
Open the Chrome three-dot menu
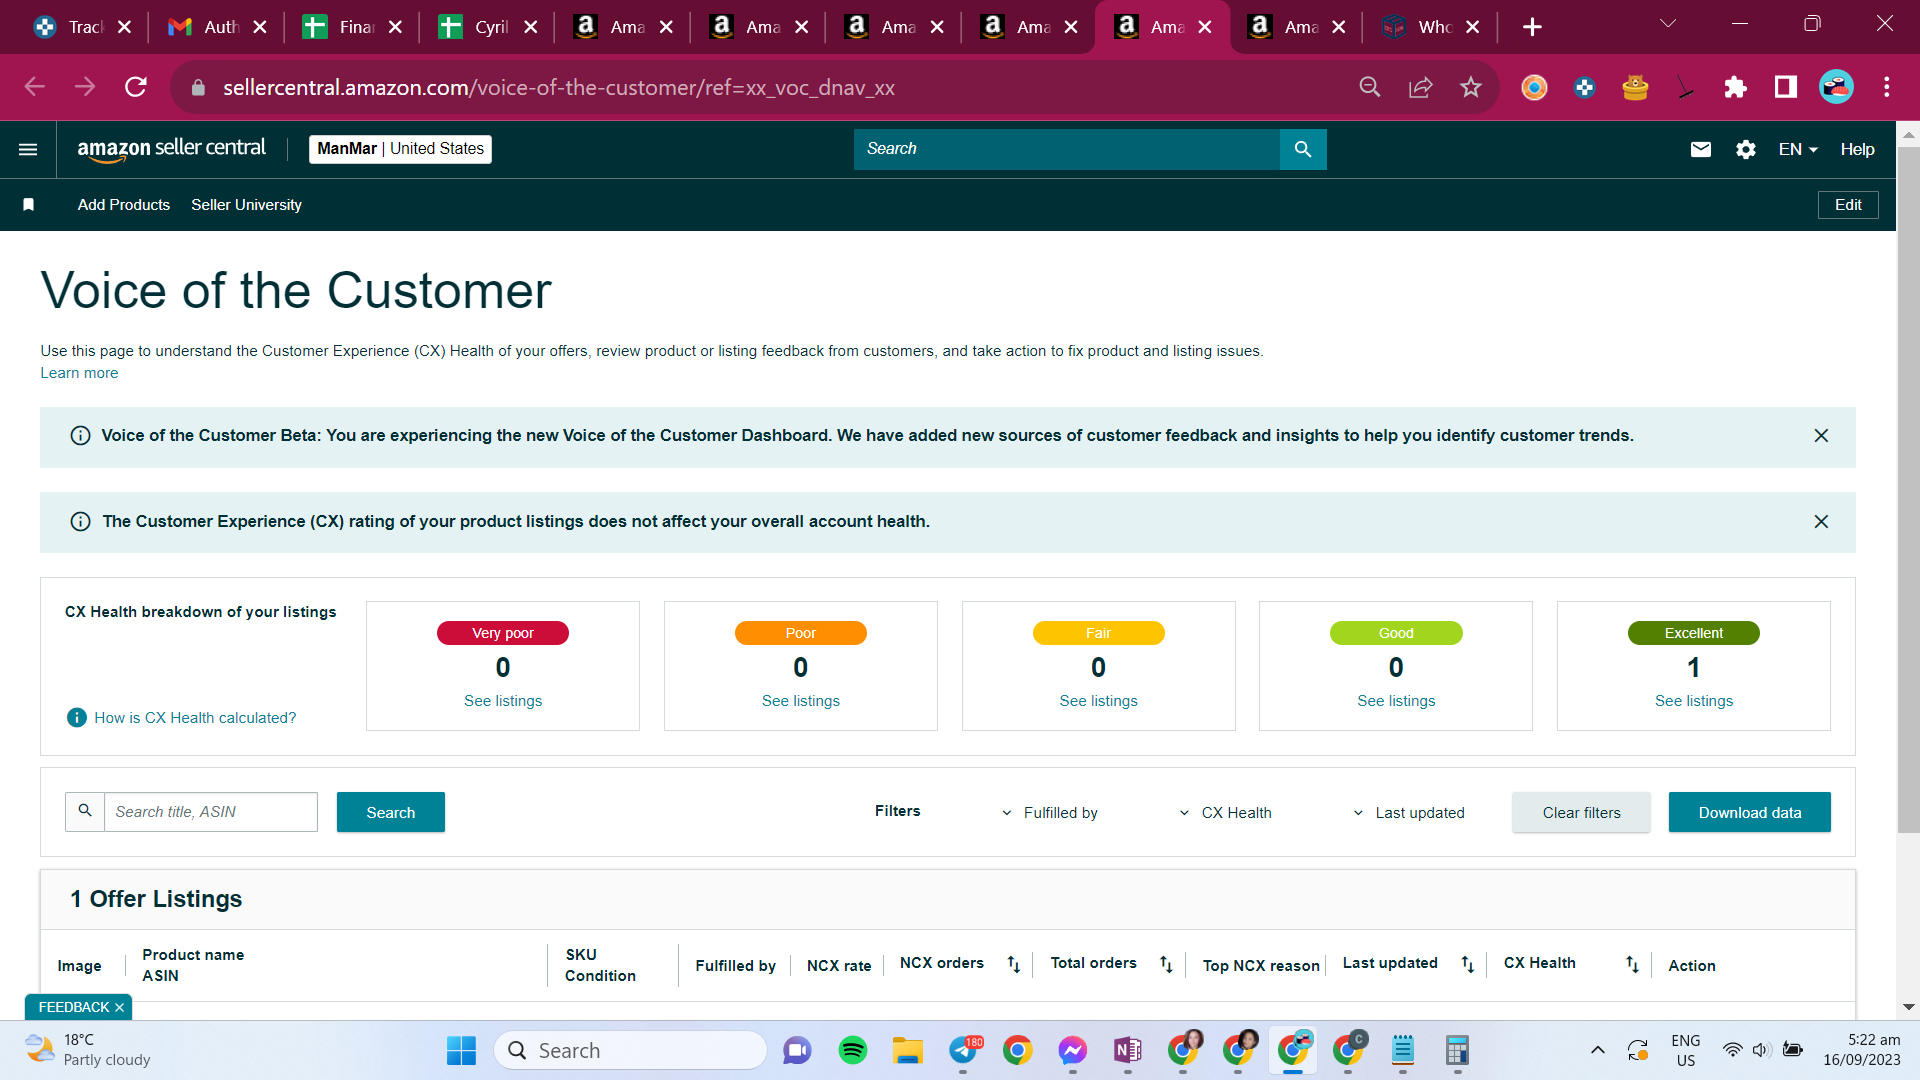[1887, 87]
